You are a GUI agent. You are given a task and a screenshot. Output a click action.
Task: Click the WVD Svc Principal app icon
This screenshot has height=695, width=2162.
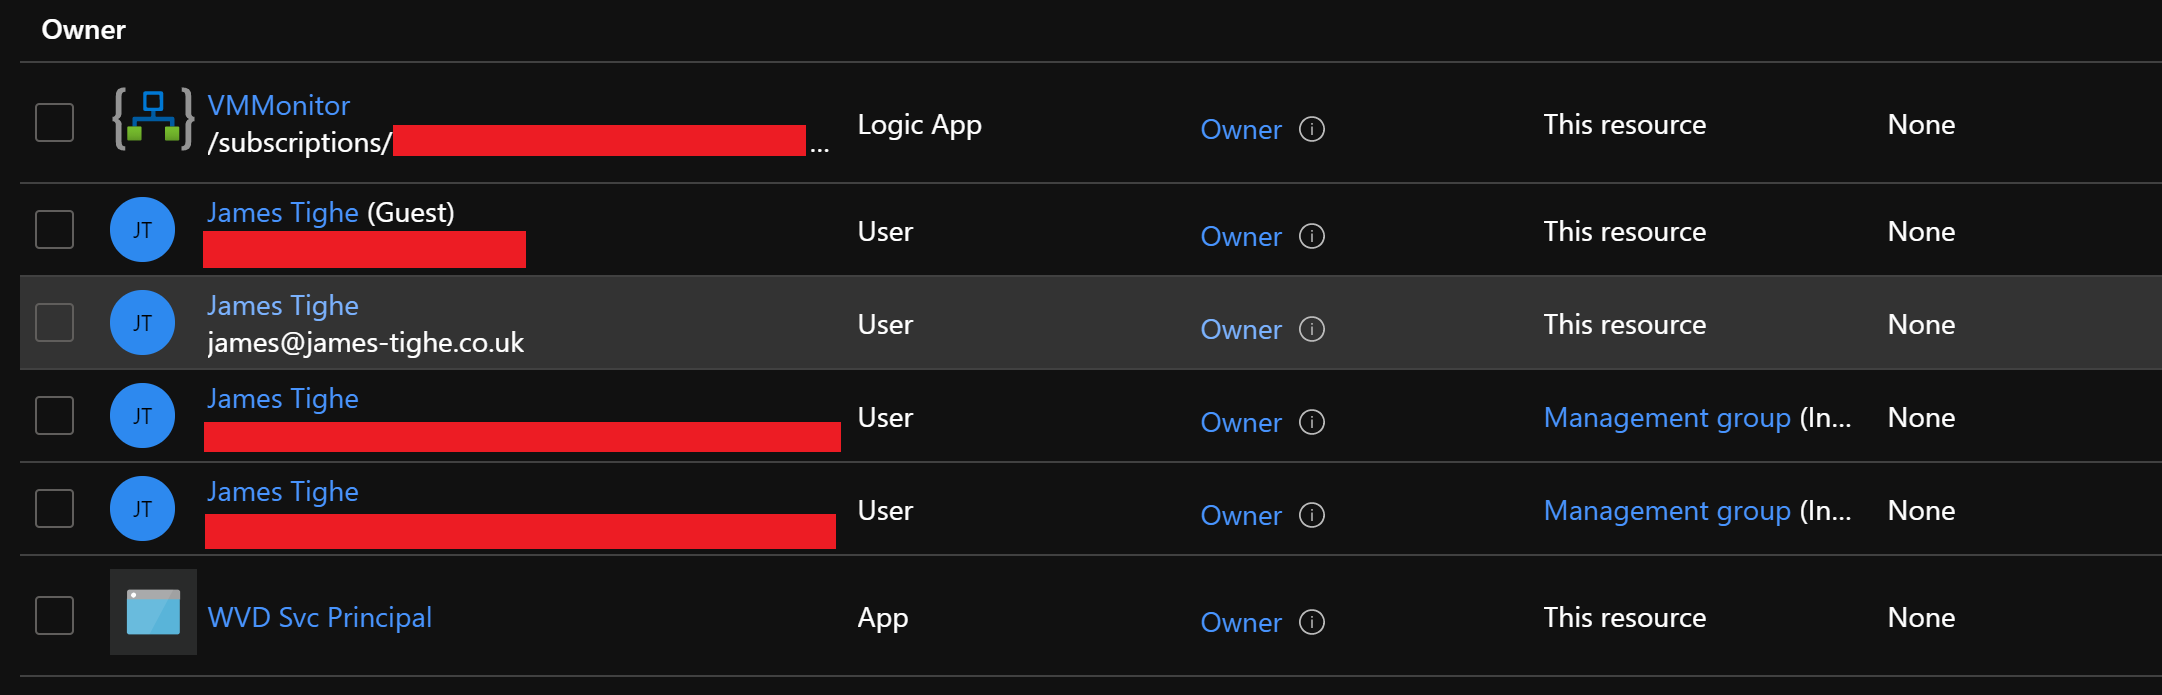click(153, 612)
